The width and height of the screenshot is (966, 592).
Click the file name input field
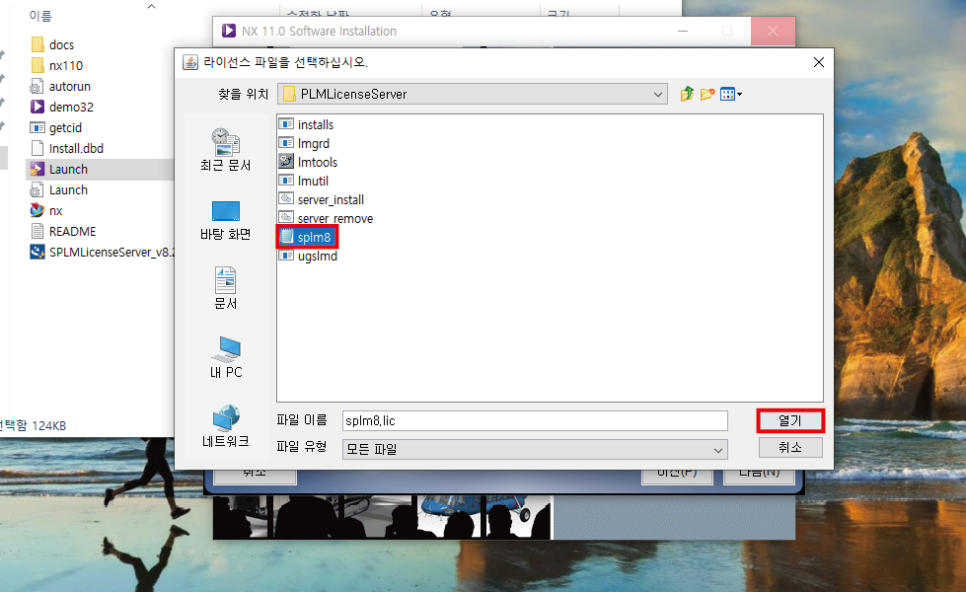(535, 421)
